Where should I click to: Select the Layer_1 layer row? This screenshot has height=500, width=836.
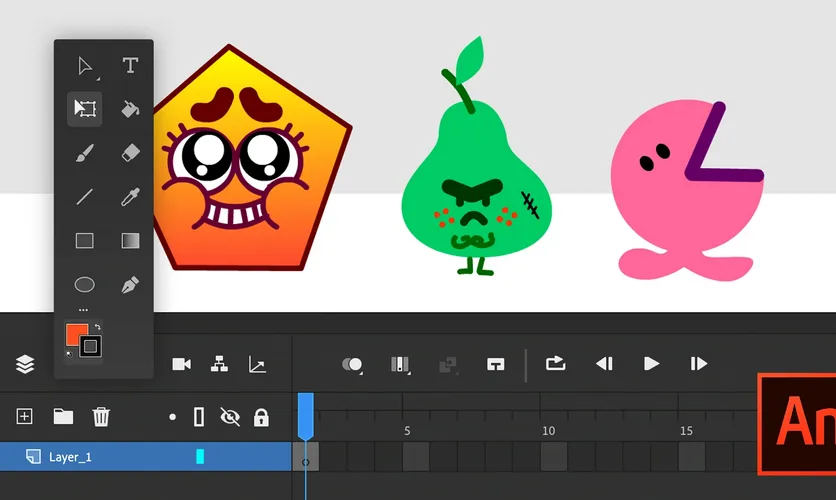100,457
